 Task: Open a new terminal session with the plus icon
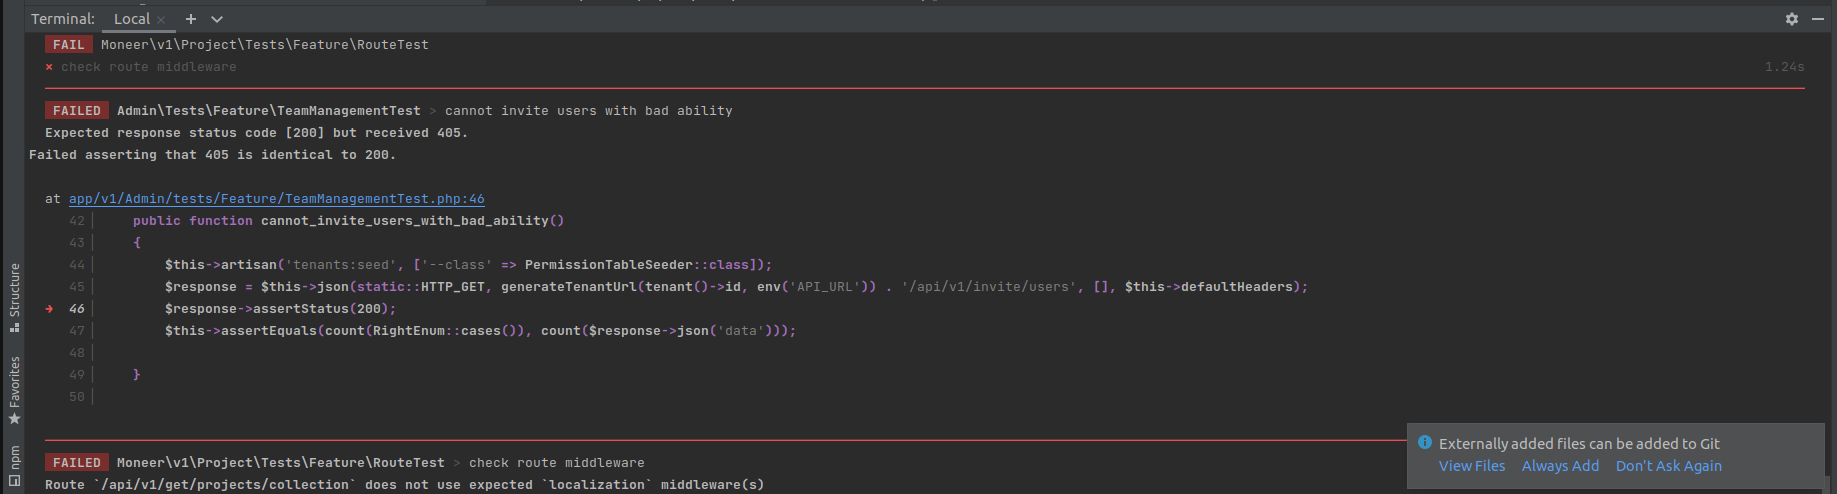click(x=191, y=19)
